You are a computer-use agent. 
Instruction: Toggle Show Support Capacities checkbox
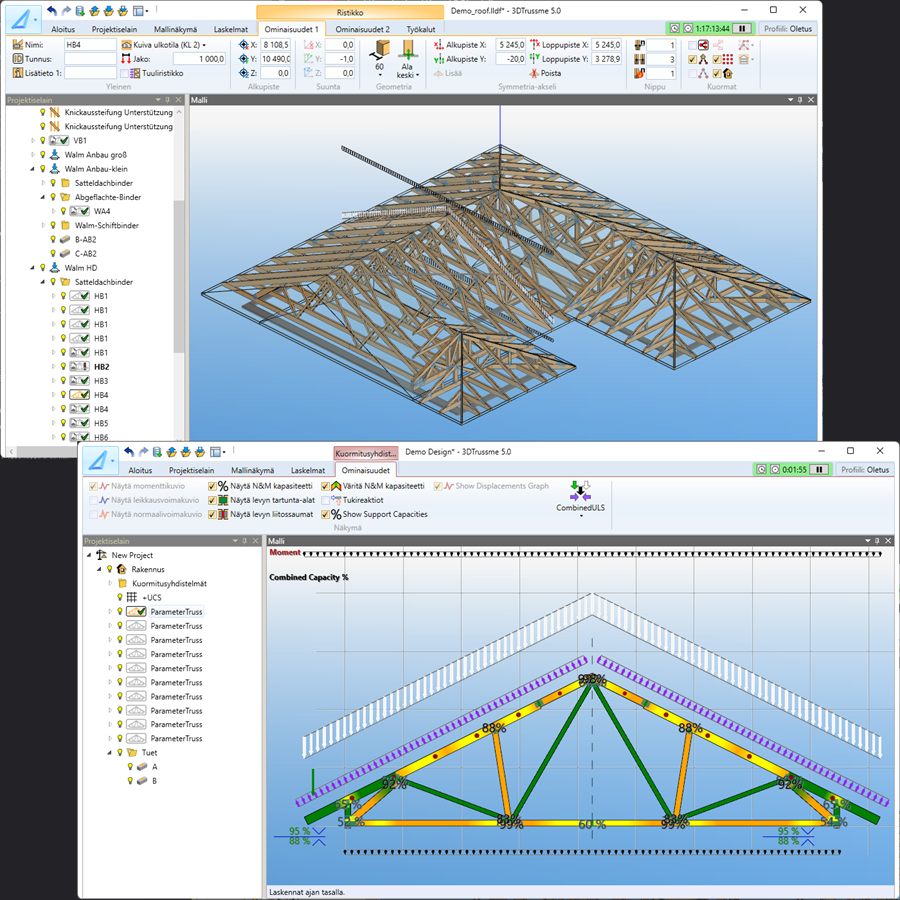click(x=325, y=514)
